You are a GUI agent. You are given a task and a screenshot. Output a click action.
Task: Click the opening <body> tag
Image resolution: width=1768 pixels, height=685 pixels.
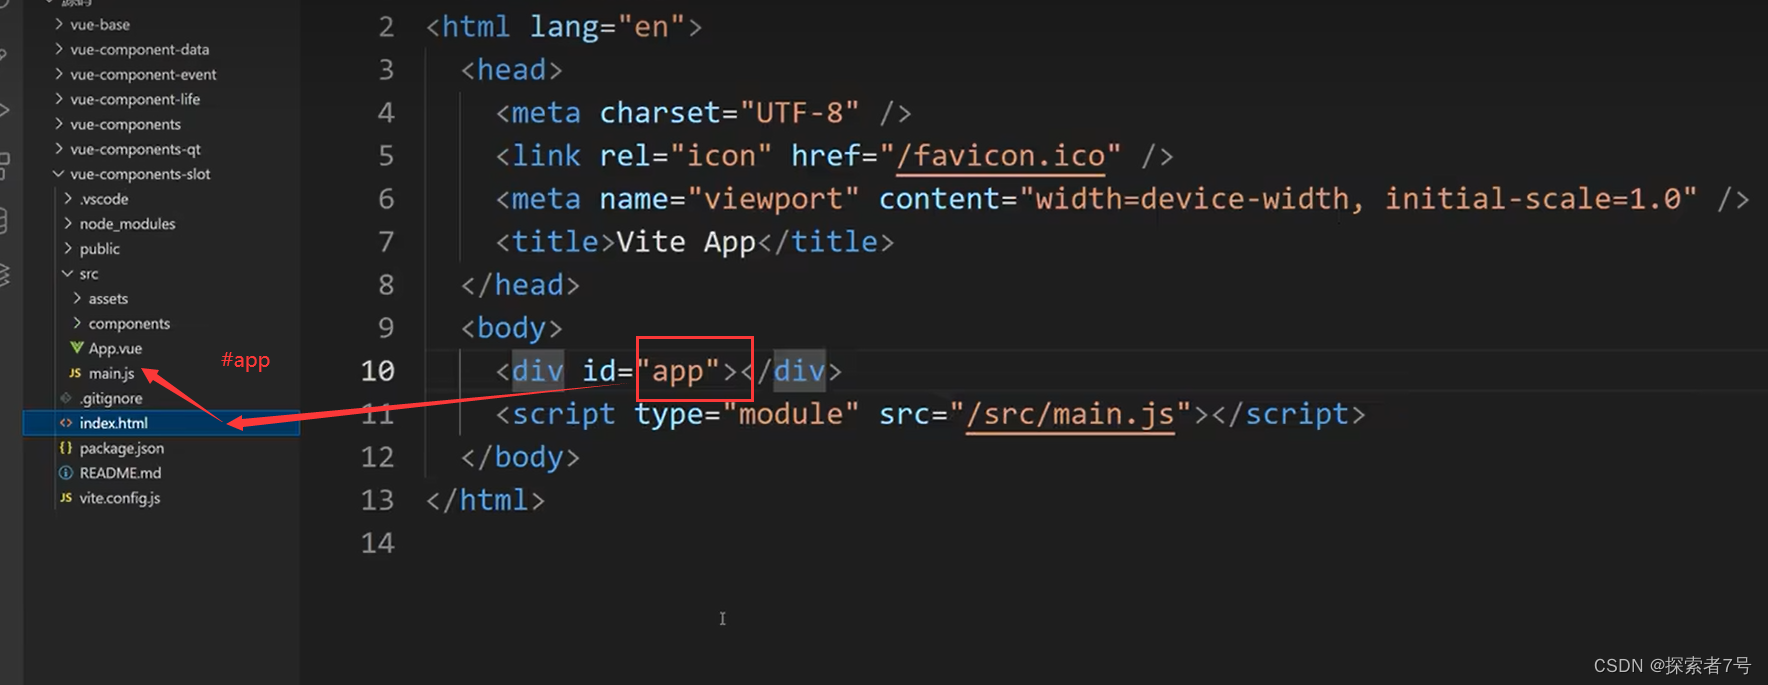pyautogui.click(x=511, y=328)
